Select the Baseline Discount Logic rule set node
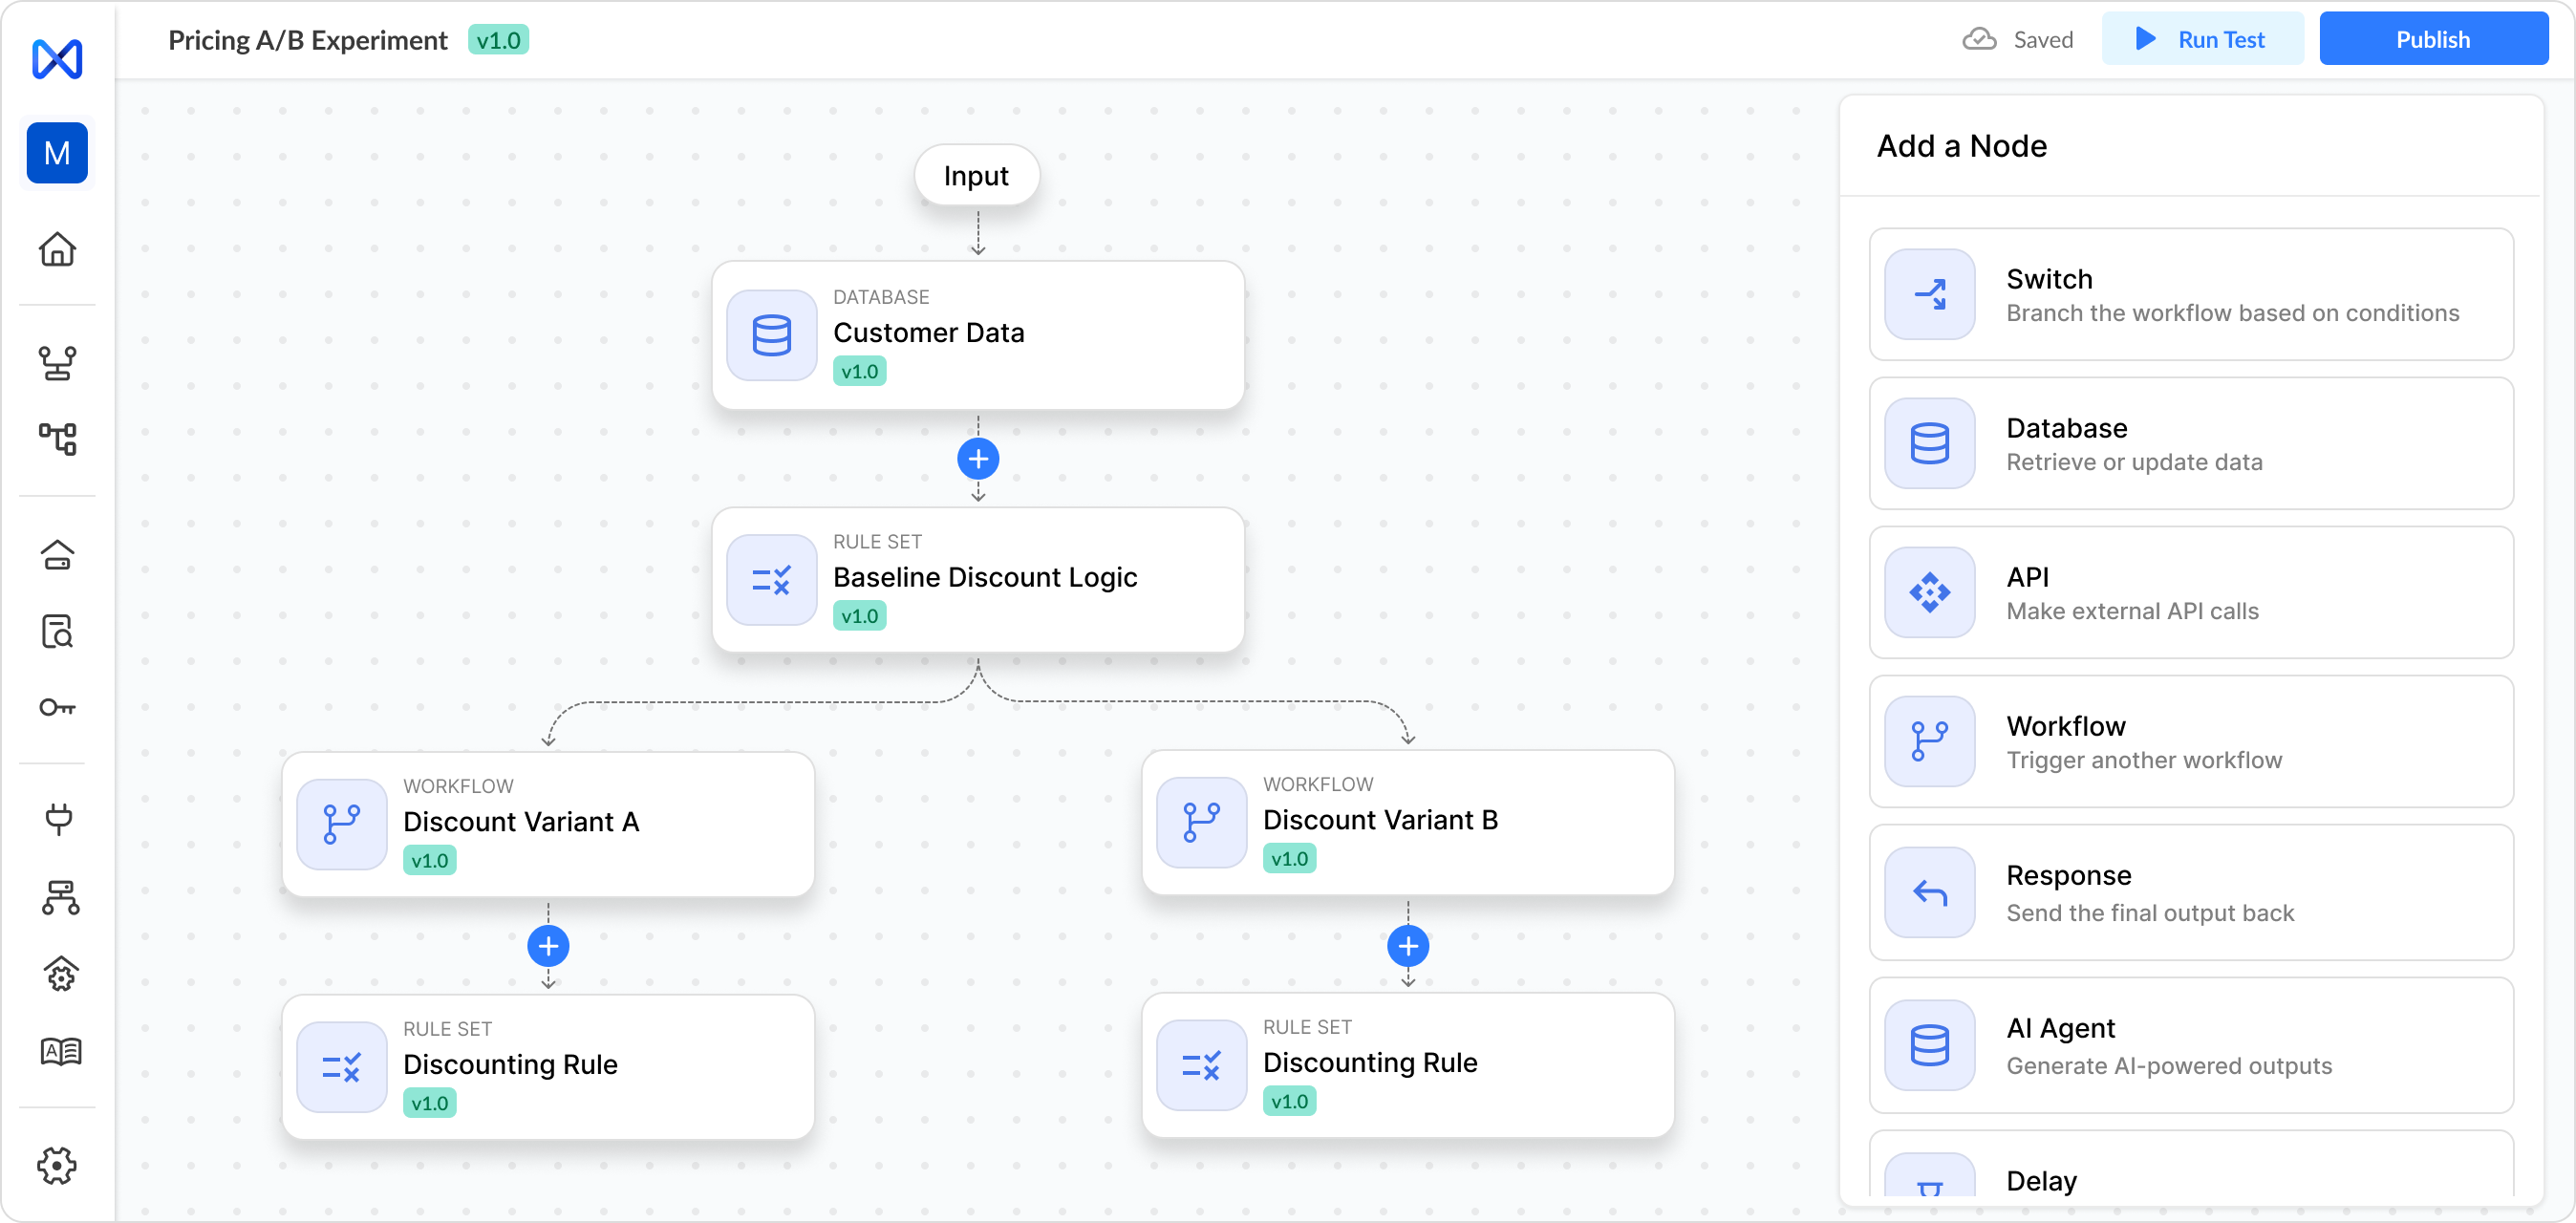This screenshot has height=1223, width=2576. click(x=978, y=580)
